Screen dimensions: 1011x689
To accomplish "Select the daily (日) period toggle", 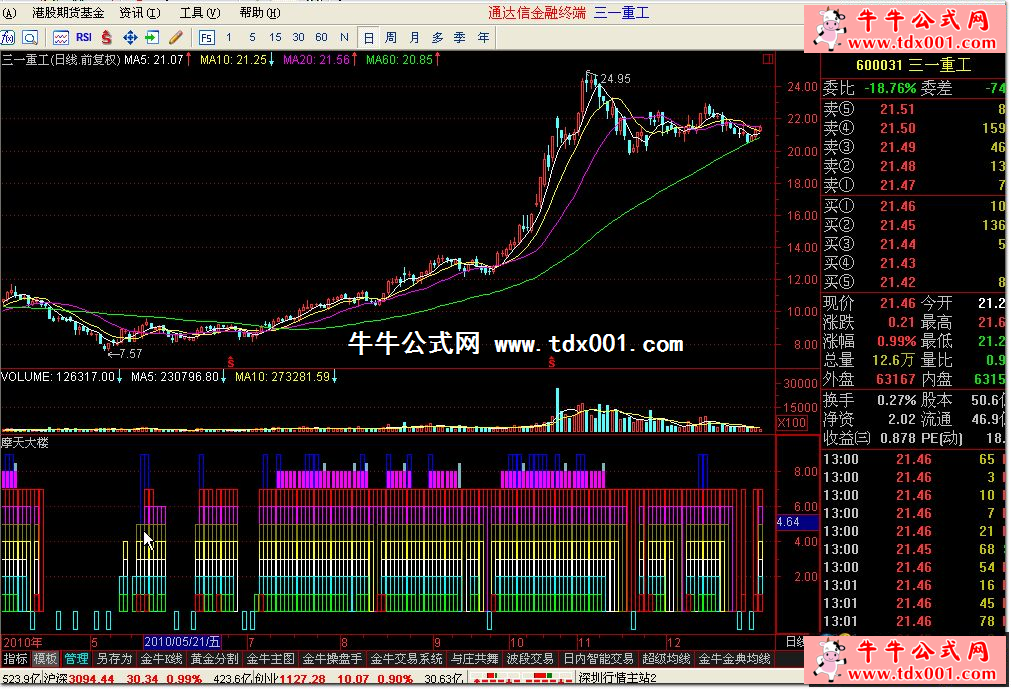I will click(x=368, y=38).
